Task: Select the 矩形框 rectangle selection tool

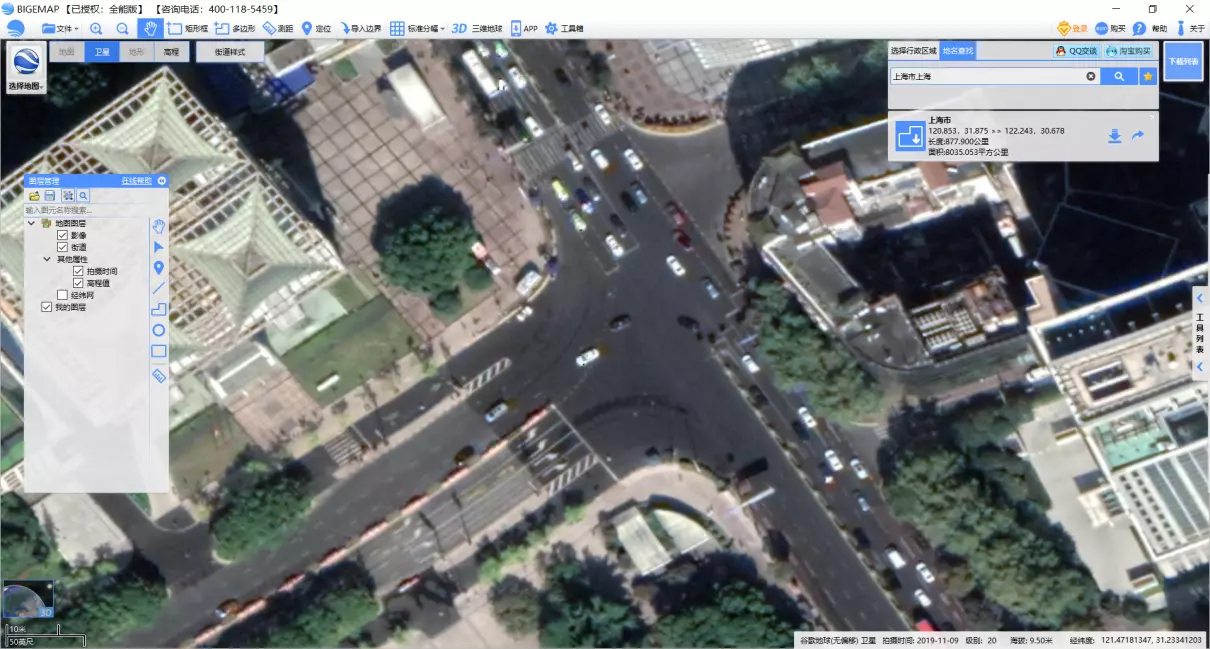Action: click(187, 29)
